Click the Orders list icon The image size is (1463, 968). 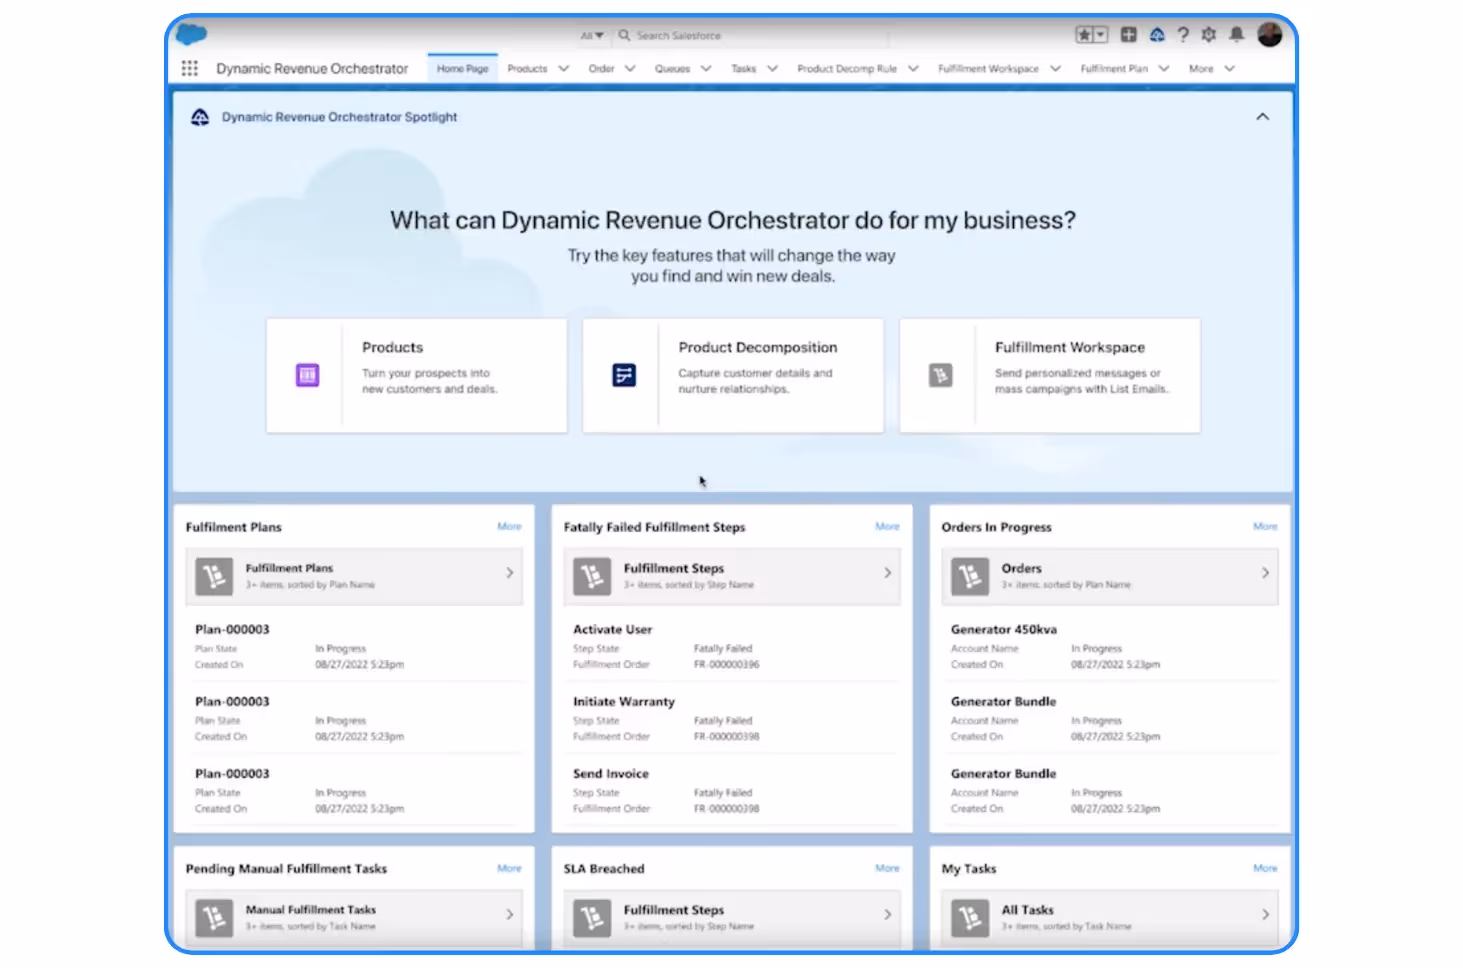pos(970,576)
